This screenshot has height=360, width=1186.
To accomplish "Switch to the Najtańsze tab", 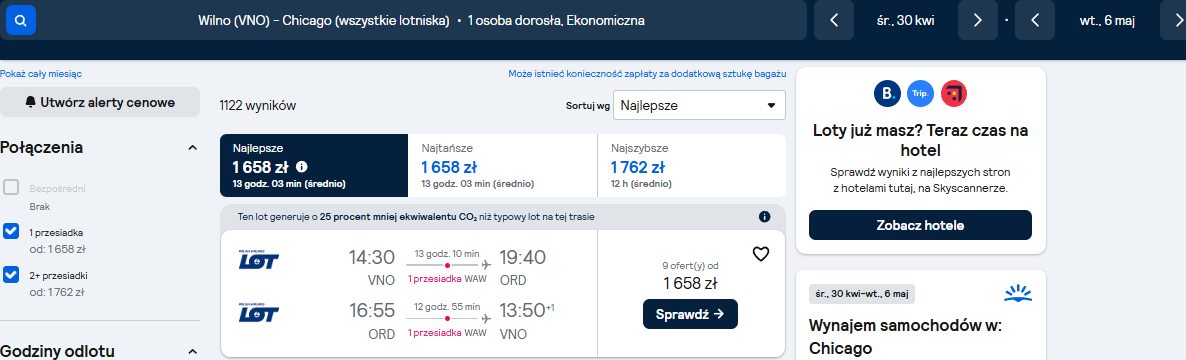I will 502,166.
